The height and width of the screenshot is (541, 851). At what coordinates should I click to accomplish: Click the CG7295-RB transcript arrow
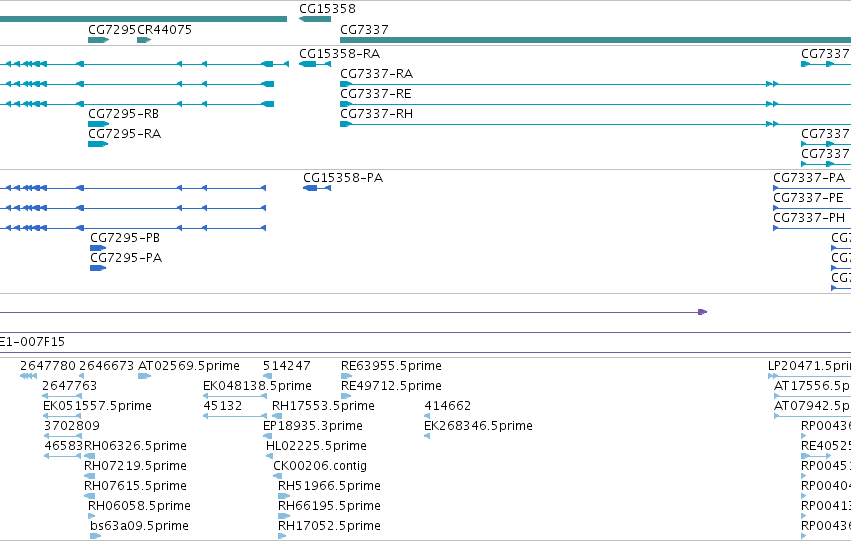pyautogui.click(x=99, y=124)
